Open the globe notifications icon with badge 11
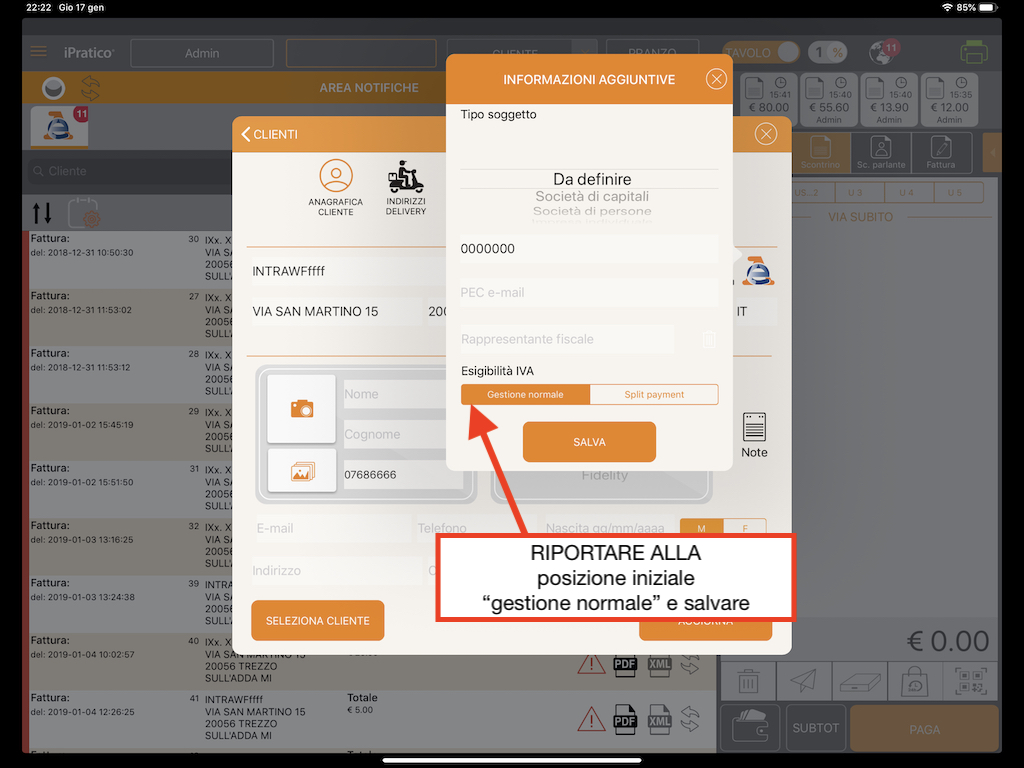 pyautogui.click(x=883, y=52)
